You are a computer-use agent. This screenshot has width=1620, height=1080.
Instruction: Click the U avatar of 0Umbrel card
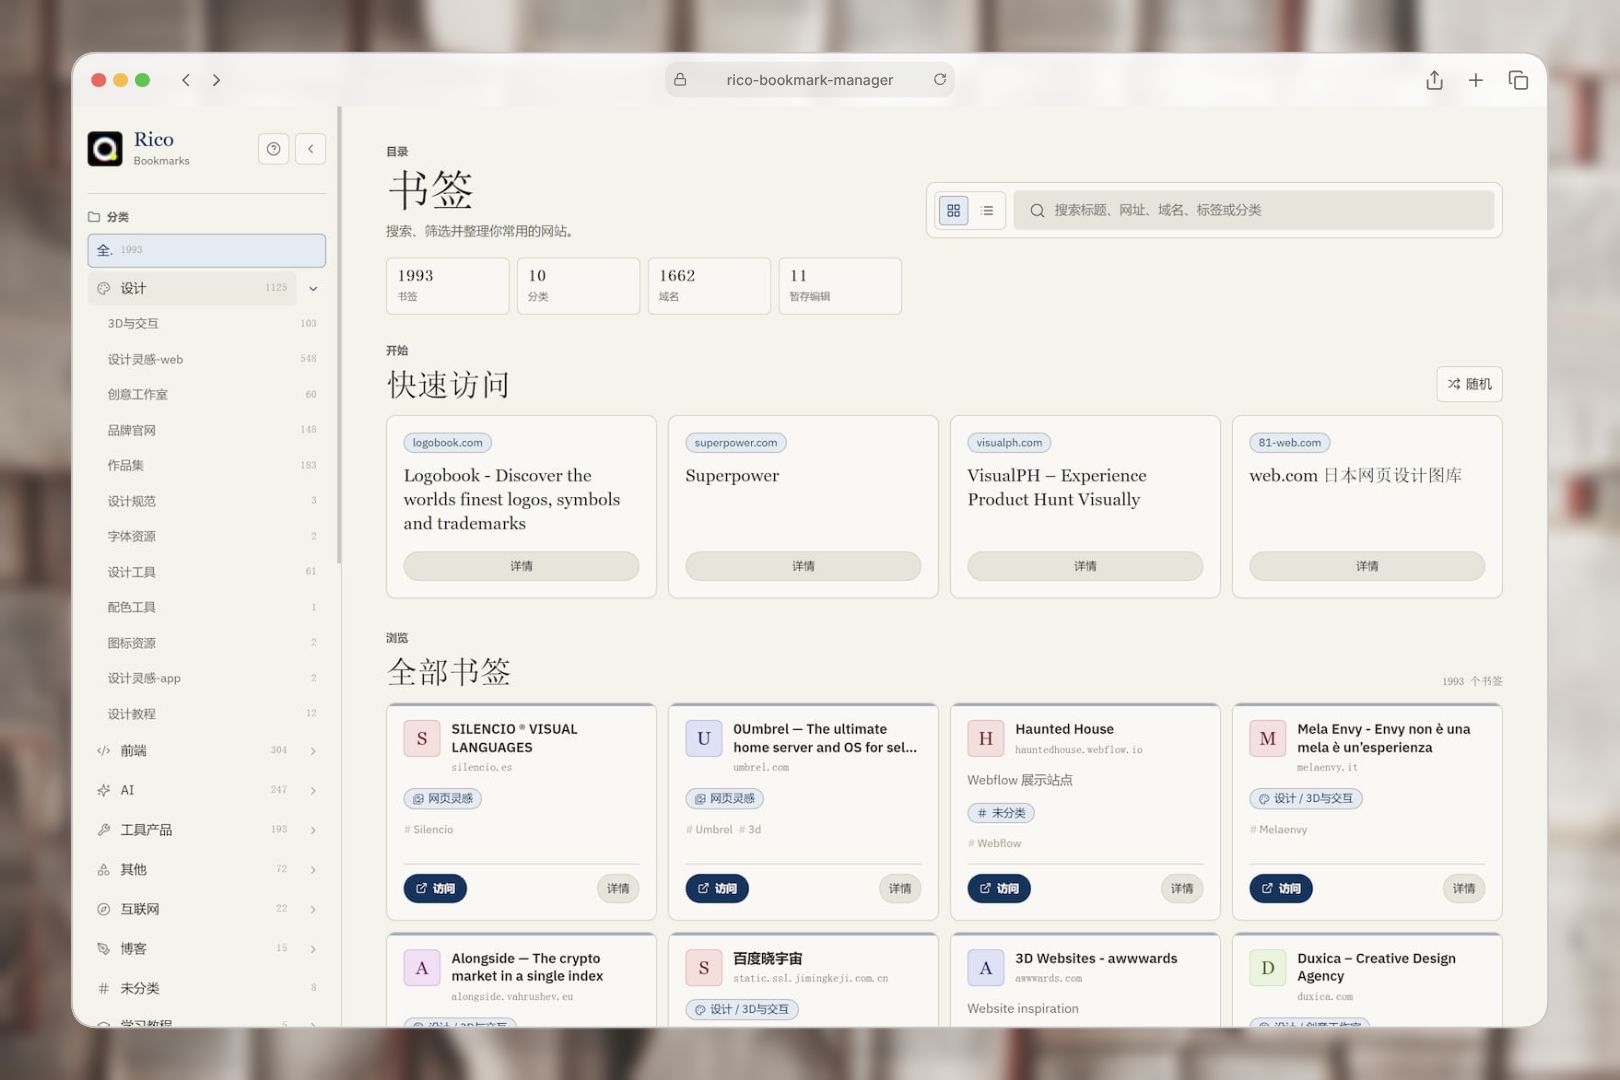click(x=704, y=738)
